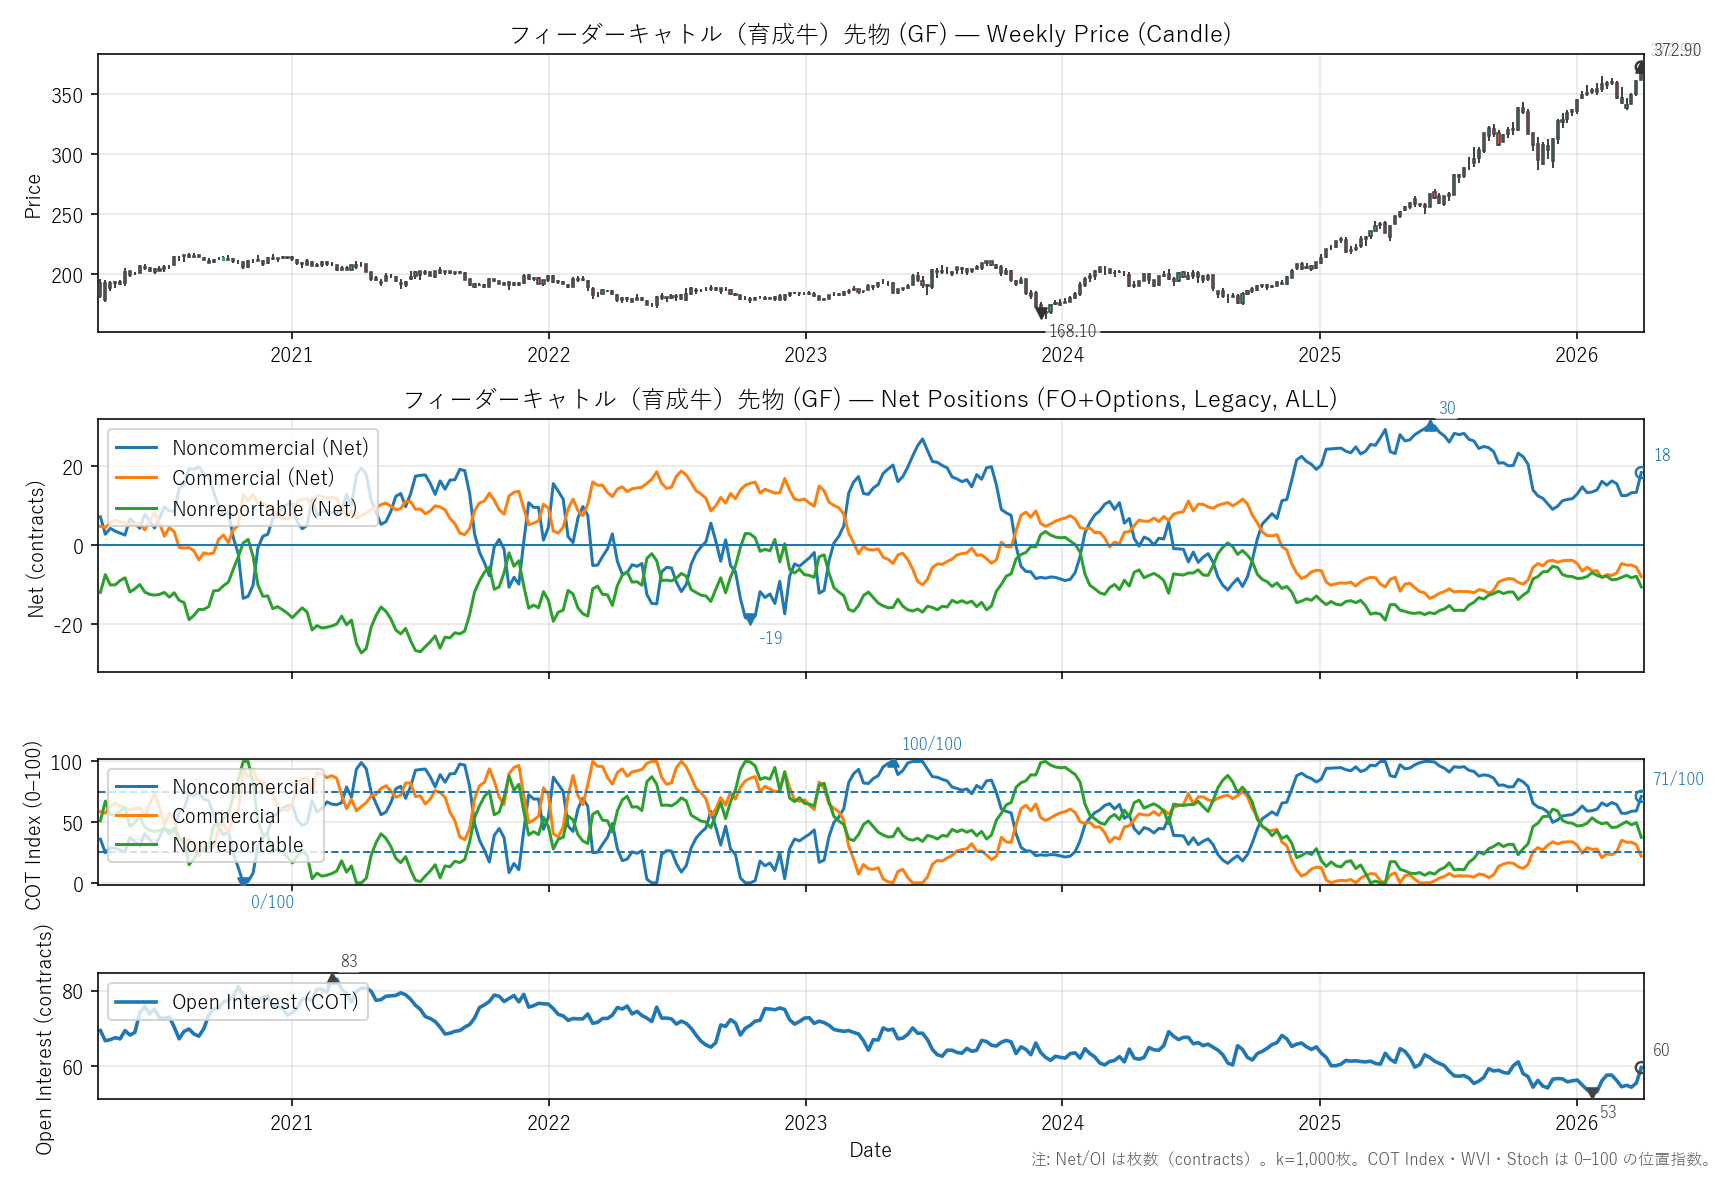1728x1180 pixels.
Task: Click the Nonreportable entry in COT Index legend
Action: click(x=237, y=845)
